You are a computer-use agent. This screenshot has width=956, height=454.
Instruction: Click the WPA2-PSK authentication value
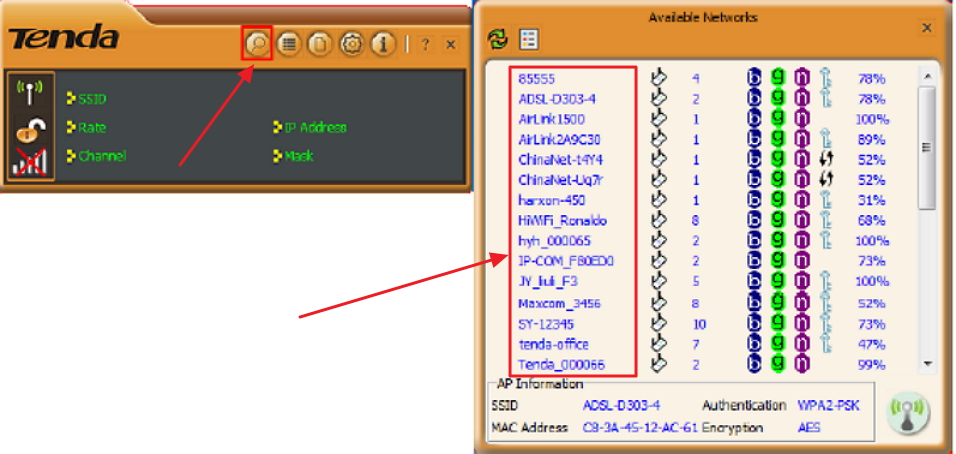click(x=829, y=405)
